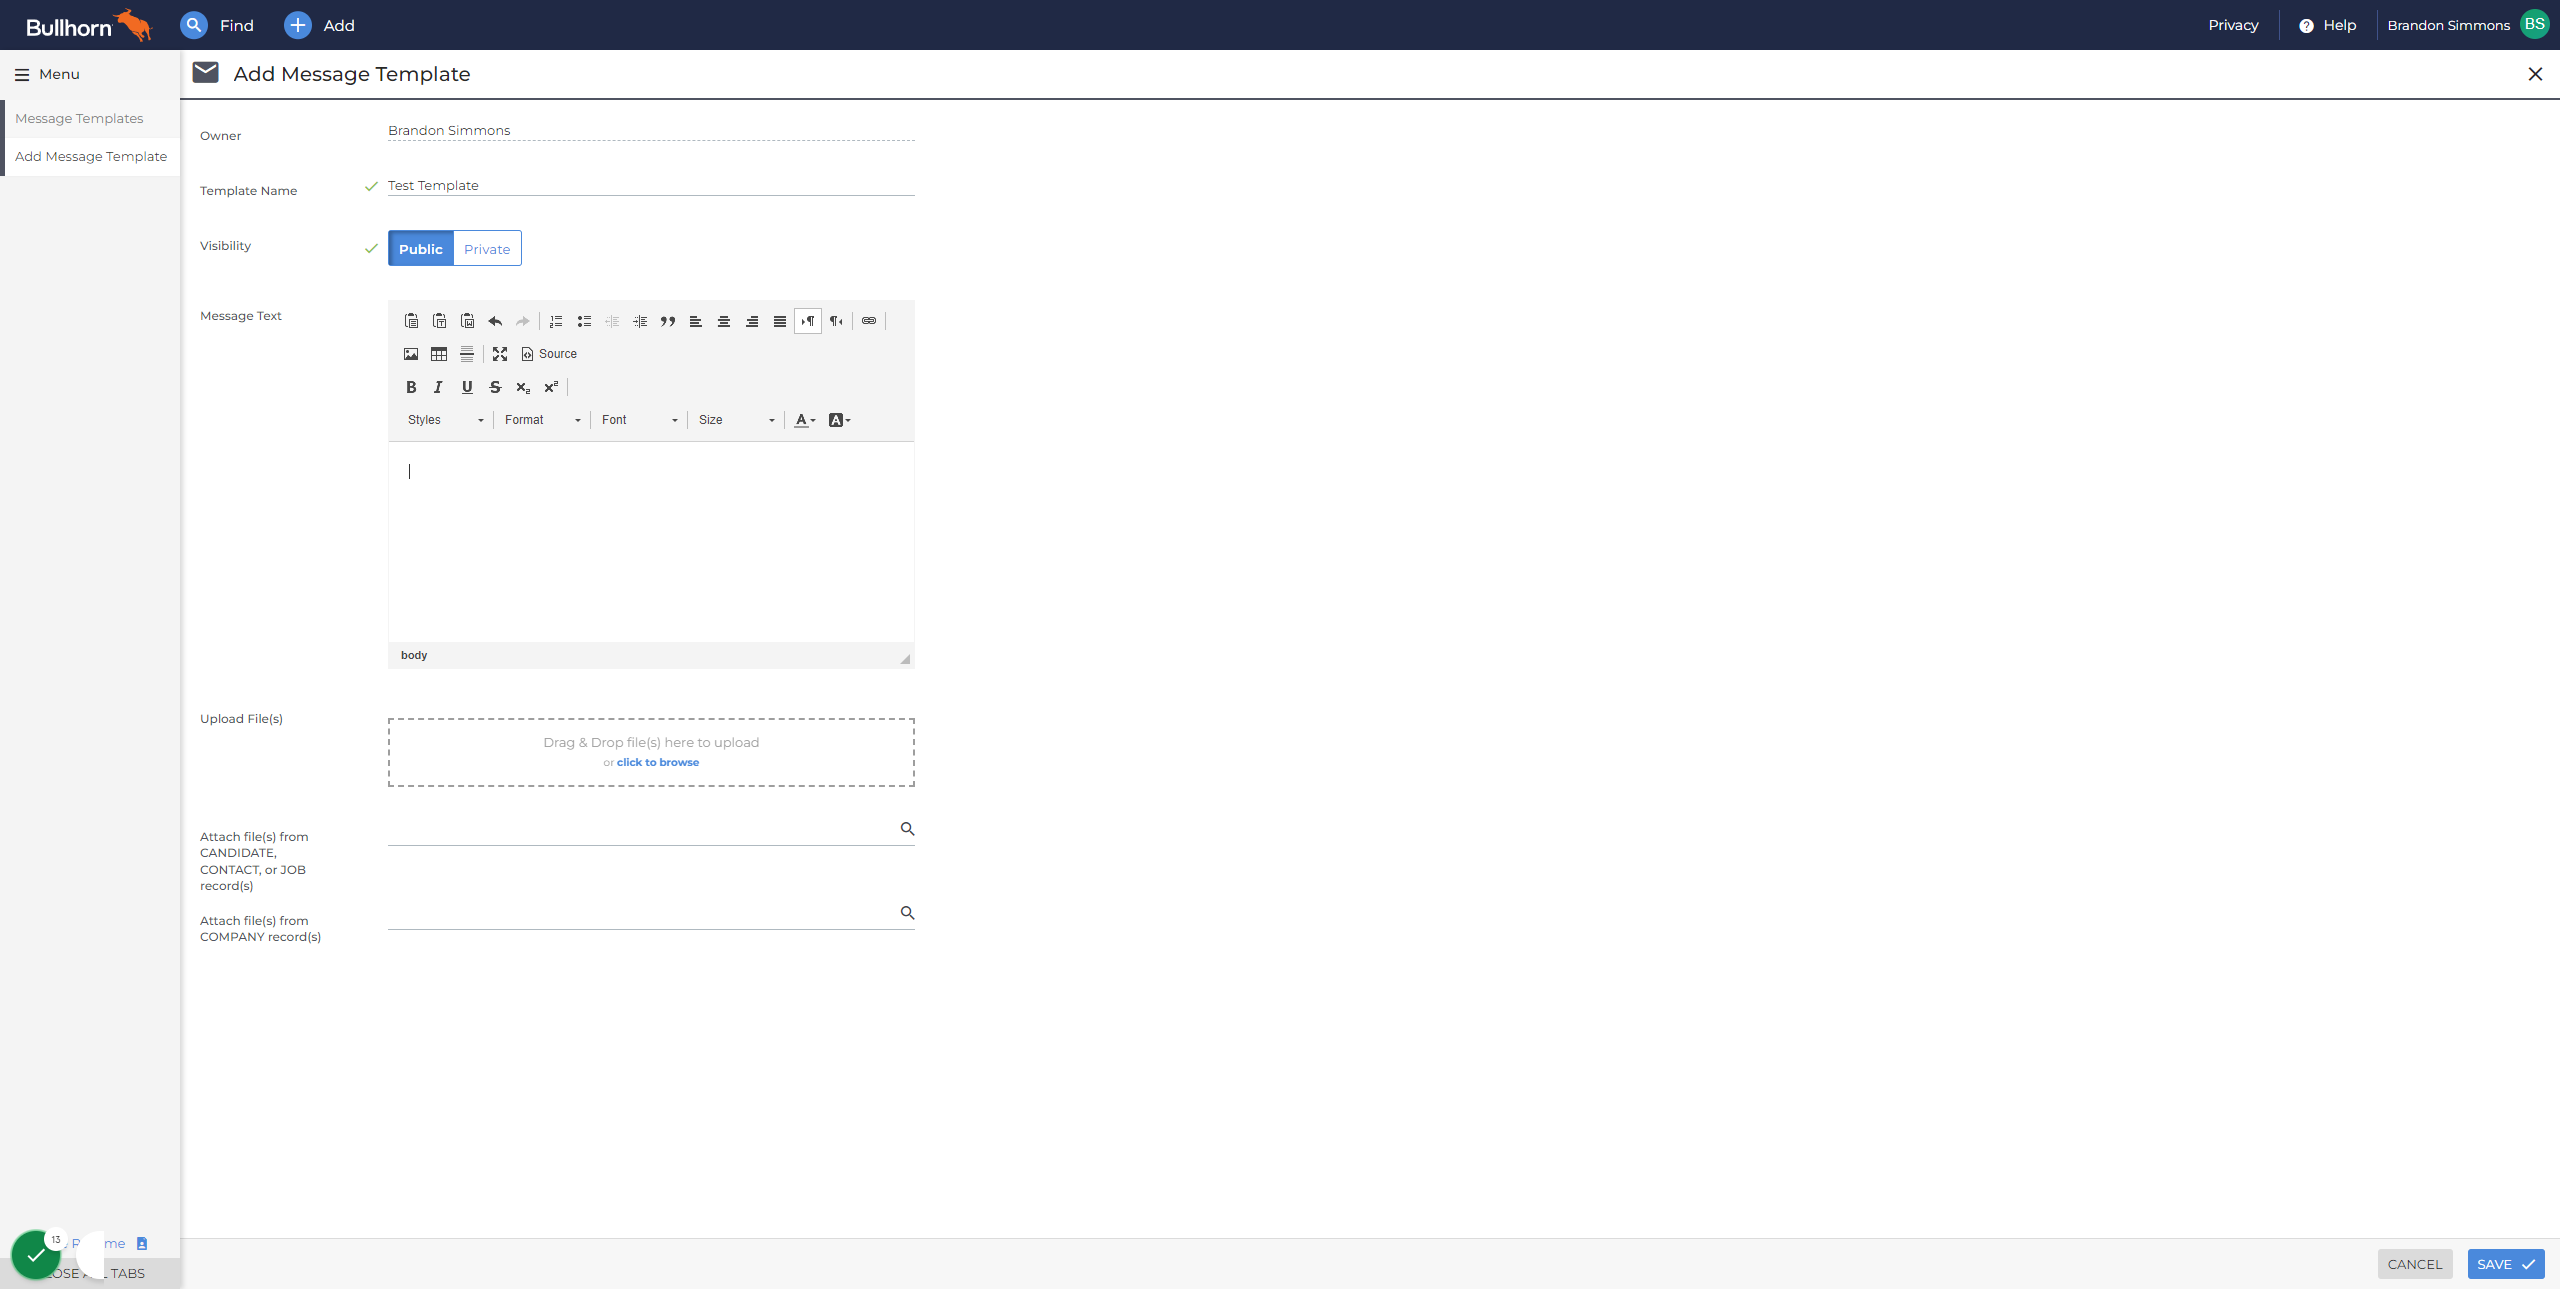
Task: Click the Paste icon in editor toolbar
Action: pyautogui.click(x=411, y=321)
